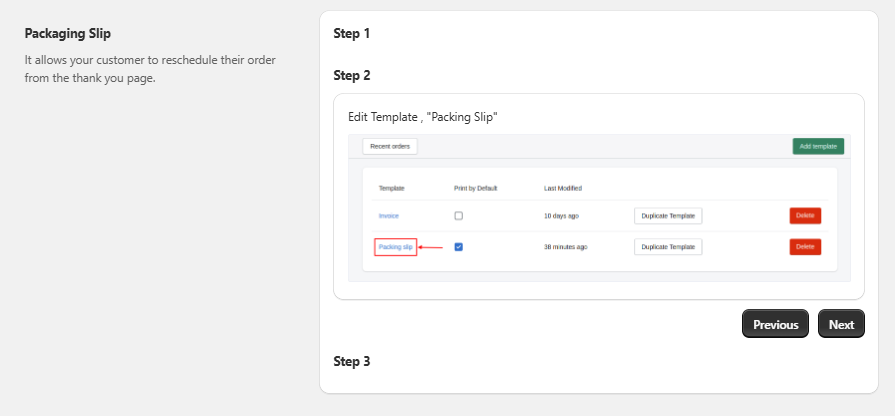Click the Print by Default column header
Image resolution: width=895 pixels, height=416 pixels.
coord(475,188)
